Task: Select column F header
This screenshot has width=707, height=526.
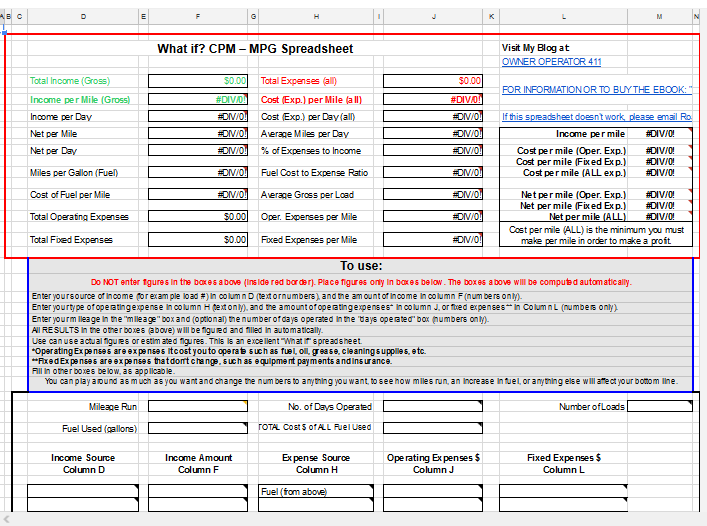Action: [198, 17]
